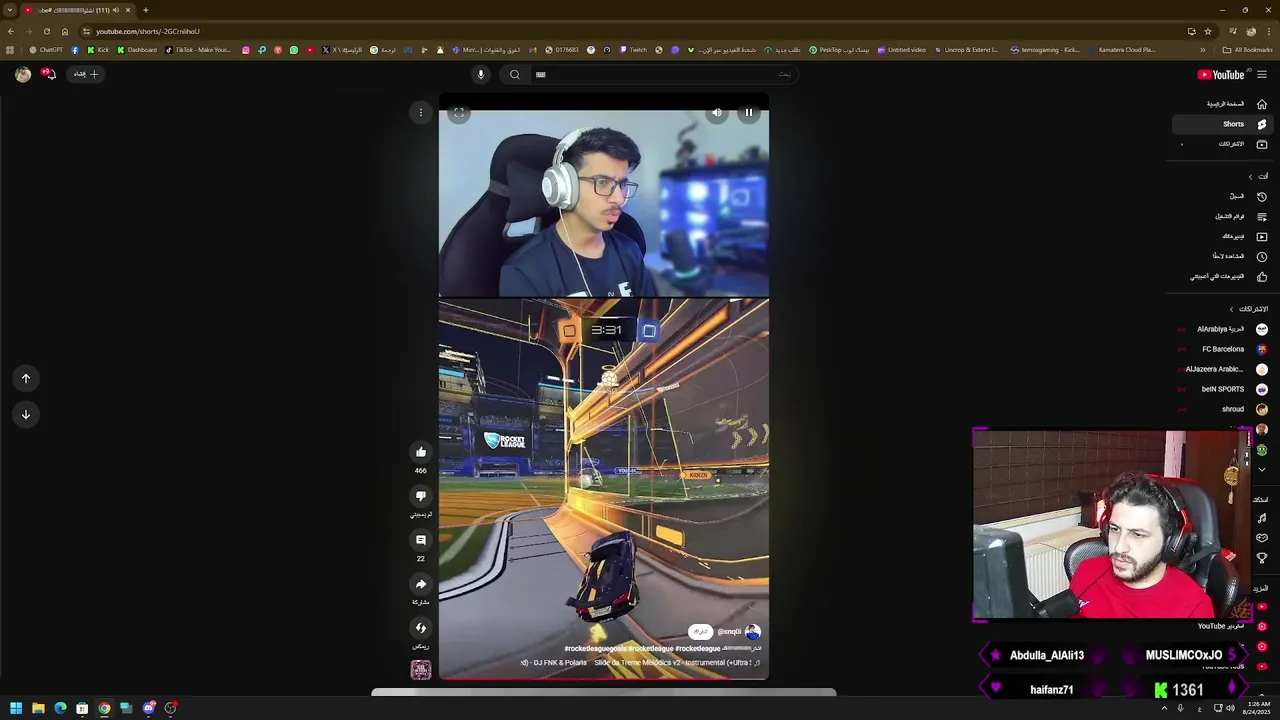Screen dimensions: 1280x720
Task: Pause the Short video
Action: pyautogui.click(x=749, y=113)
